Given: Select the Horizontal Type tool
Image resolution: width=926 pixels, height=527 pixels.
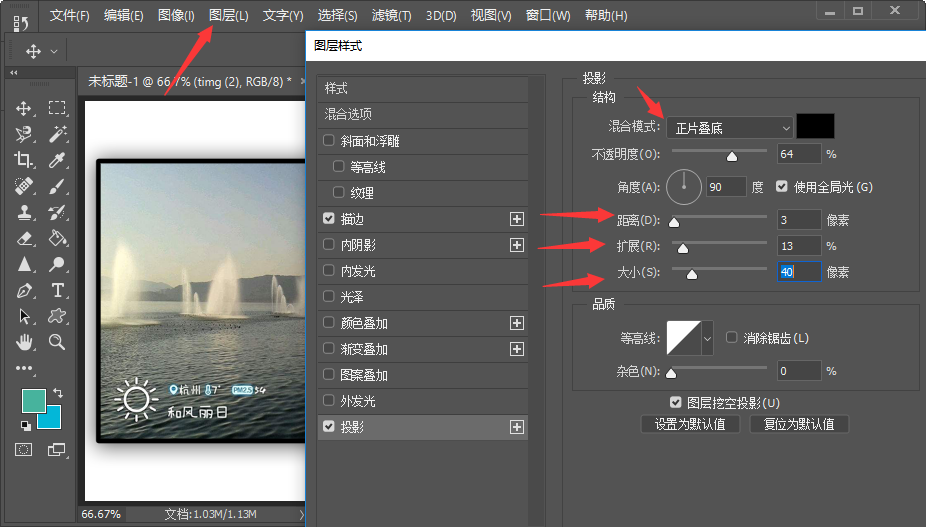Looking at the screenshot, I should (57, 290).
